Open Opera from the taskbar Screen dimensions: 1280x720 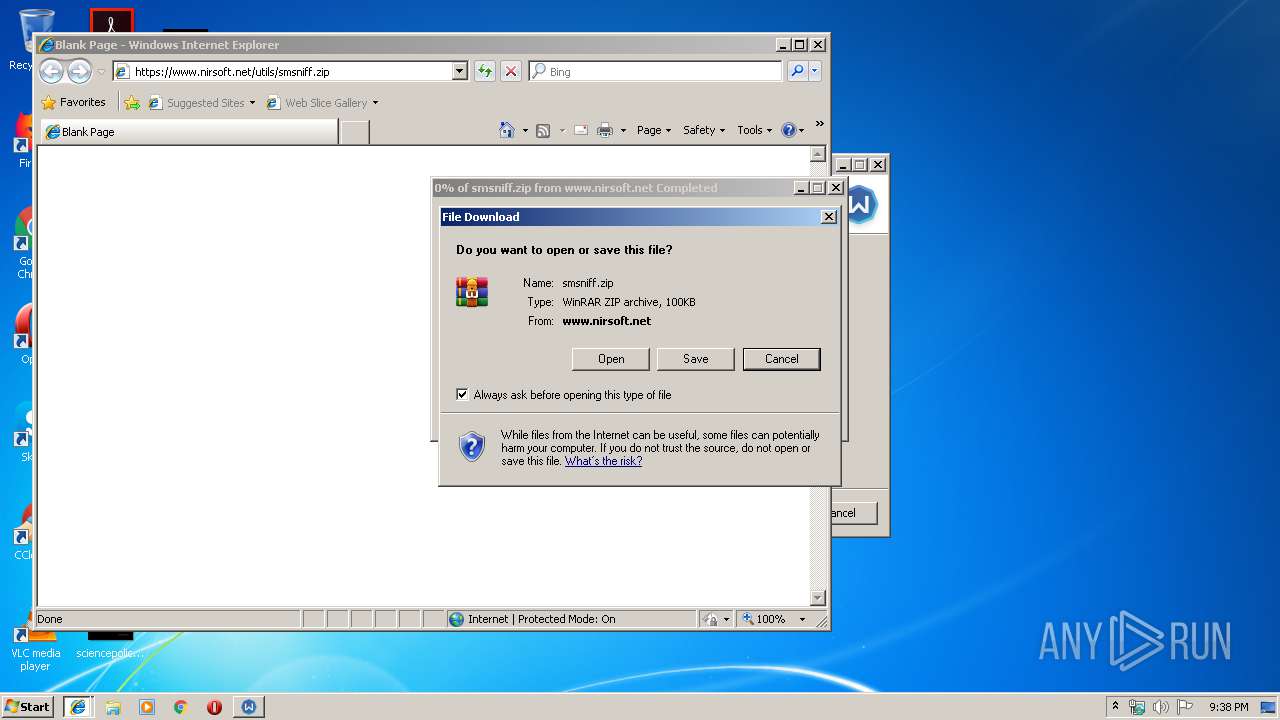[214, 707]
